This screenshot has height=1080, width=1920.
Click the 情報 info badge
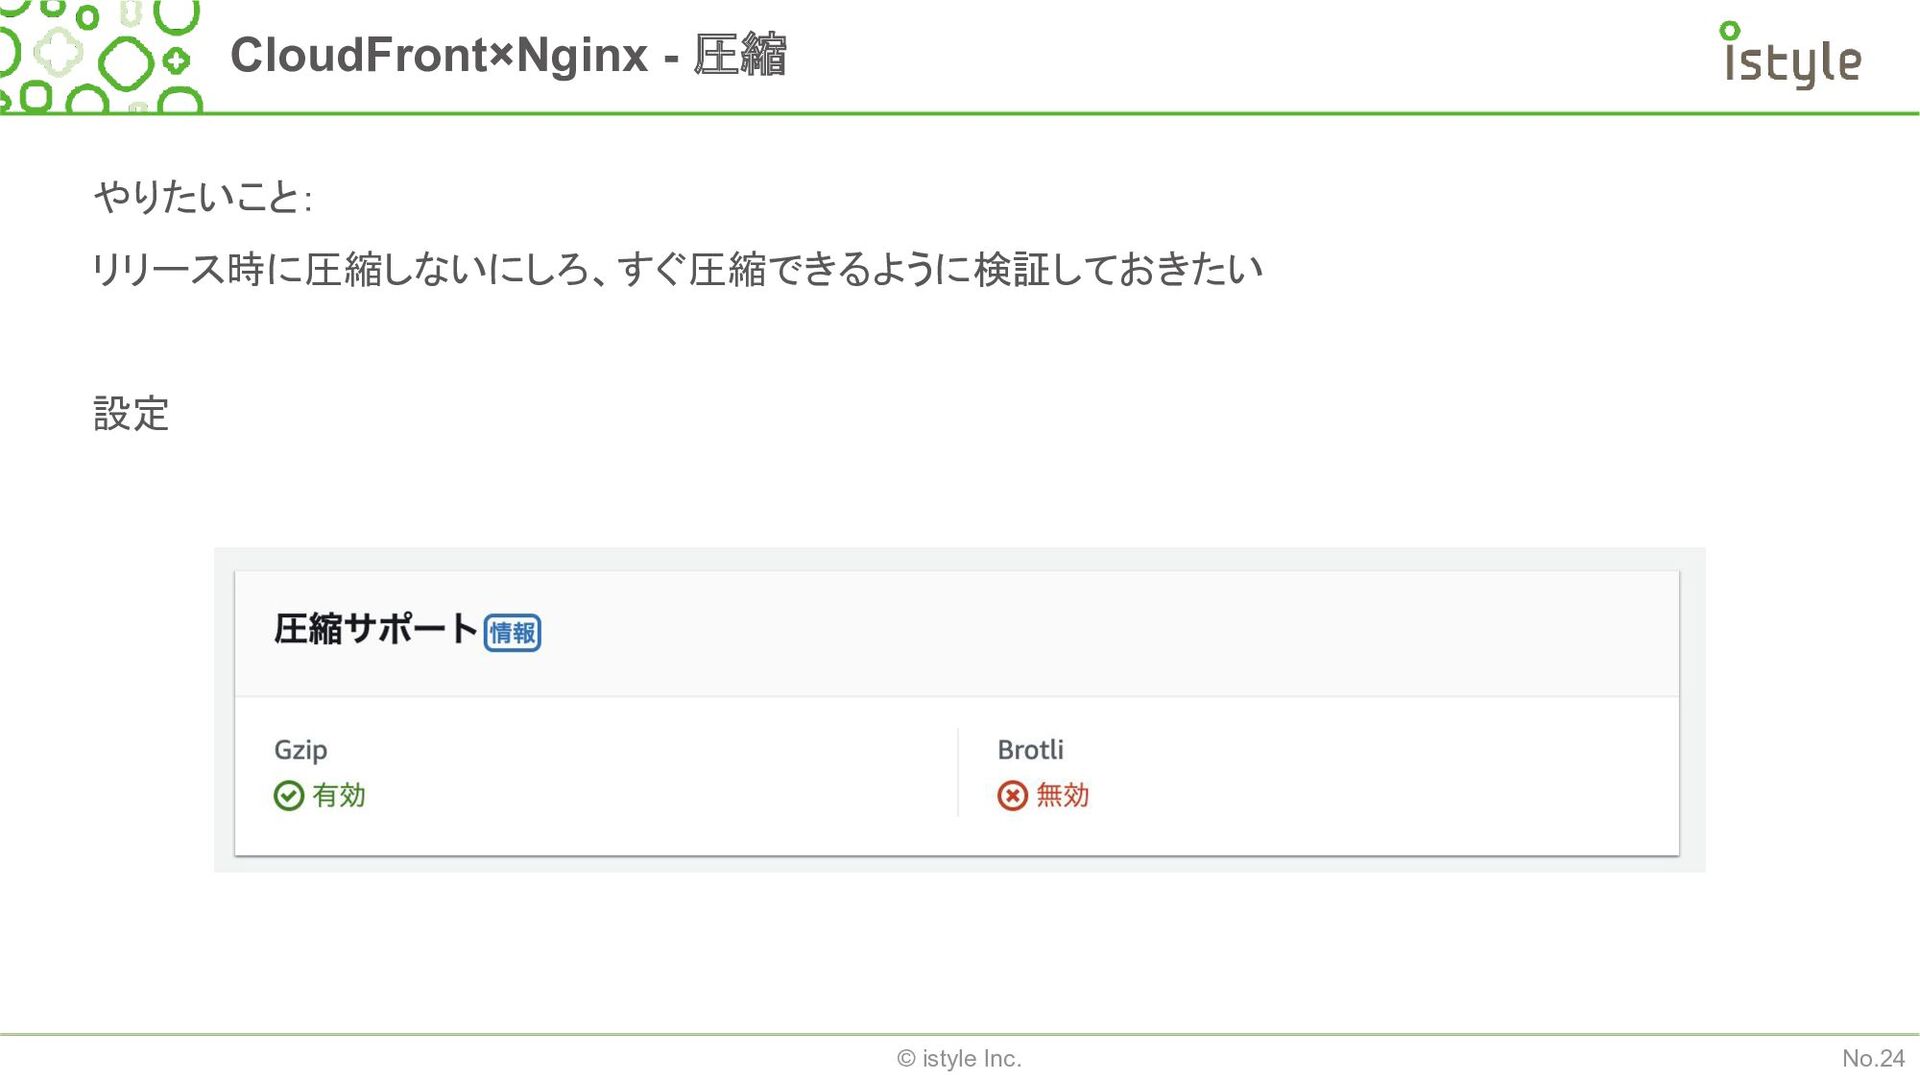click(513, 633)
